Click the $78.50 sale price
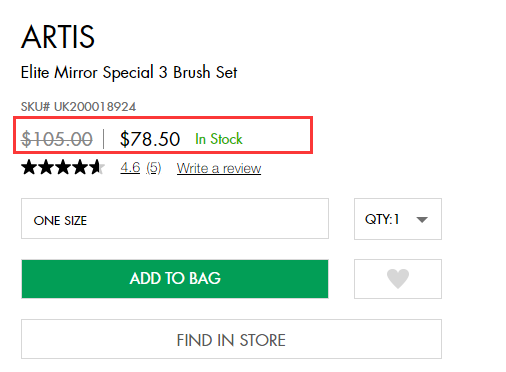506x372 pixels. click(150, 139)
